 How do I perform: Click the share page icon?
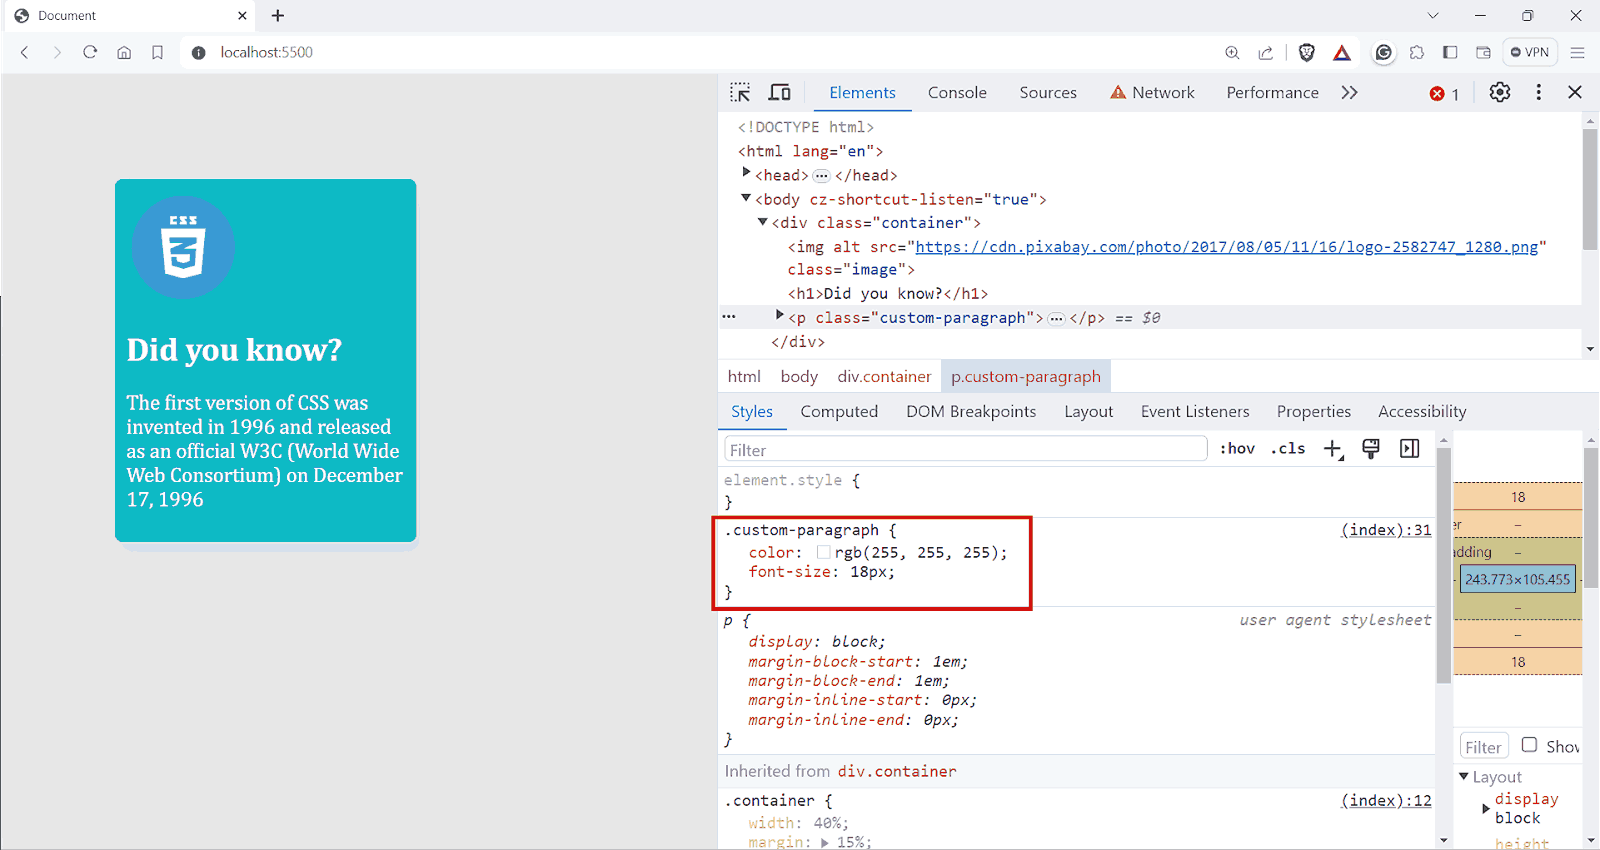click(1266, 52)
